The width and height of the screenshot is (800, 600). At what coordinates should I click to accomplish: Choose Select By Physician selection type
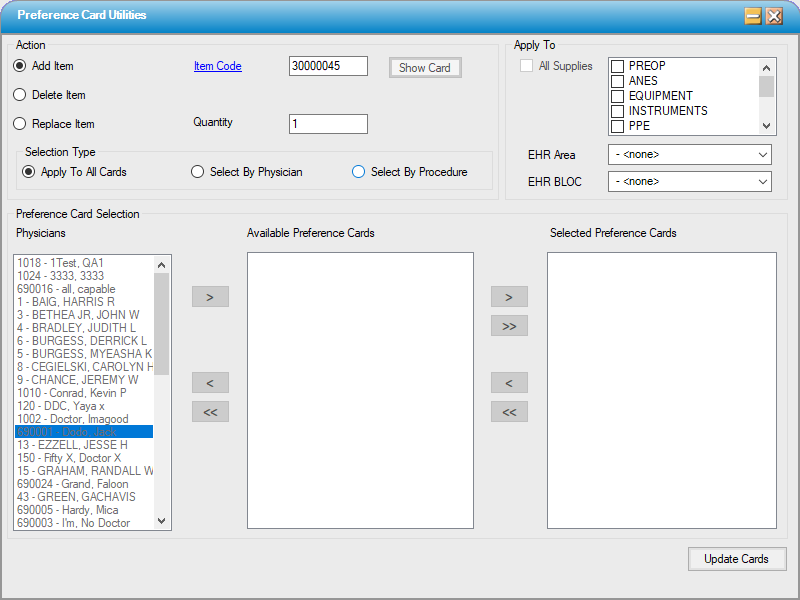tap(198, 172)
